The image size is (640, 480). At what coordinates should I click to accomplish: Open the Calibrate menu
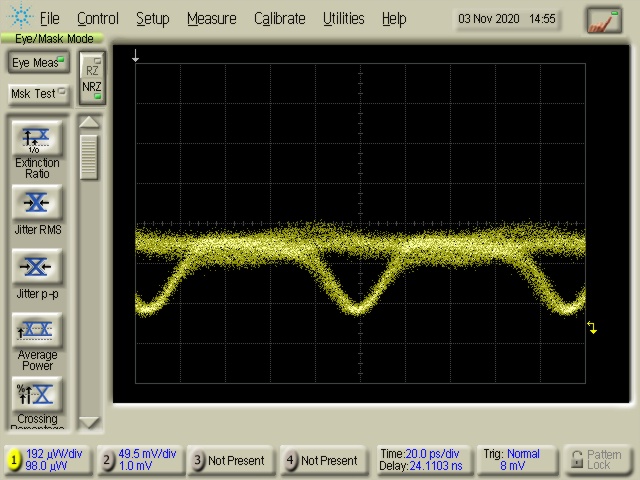click(280, 18)
